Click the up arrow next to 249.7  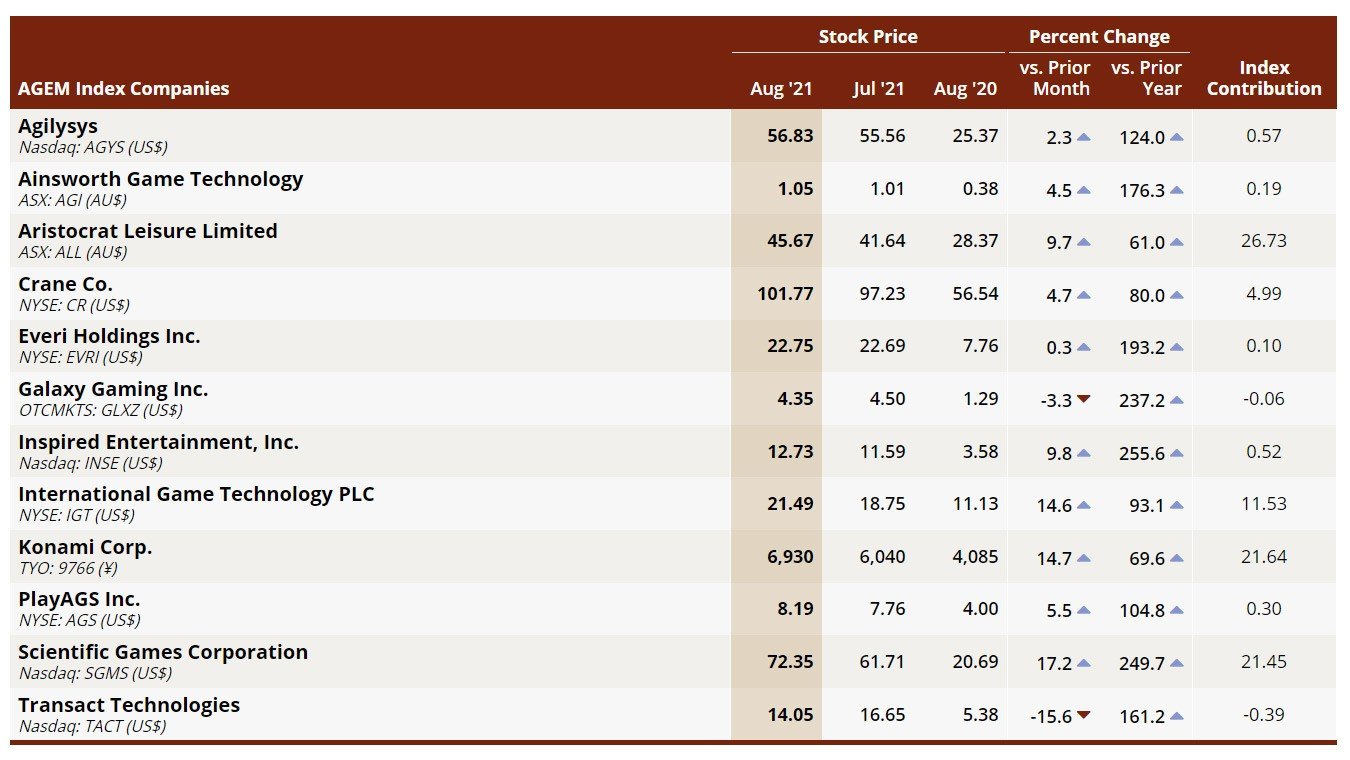(1176, 663)
